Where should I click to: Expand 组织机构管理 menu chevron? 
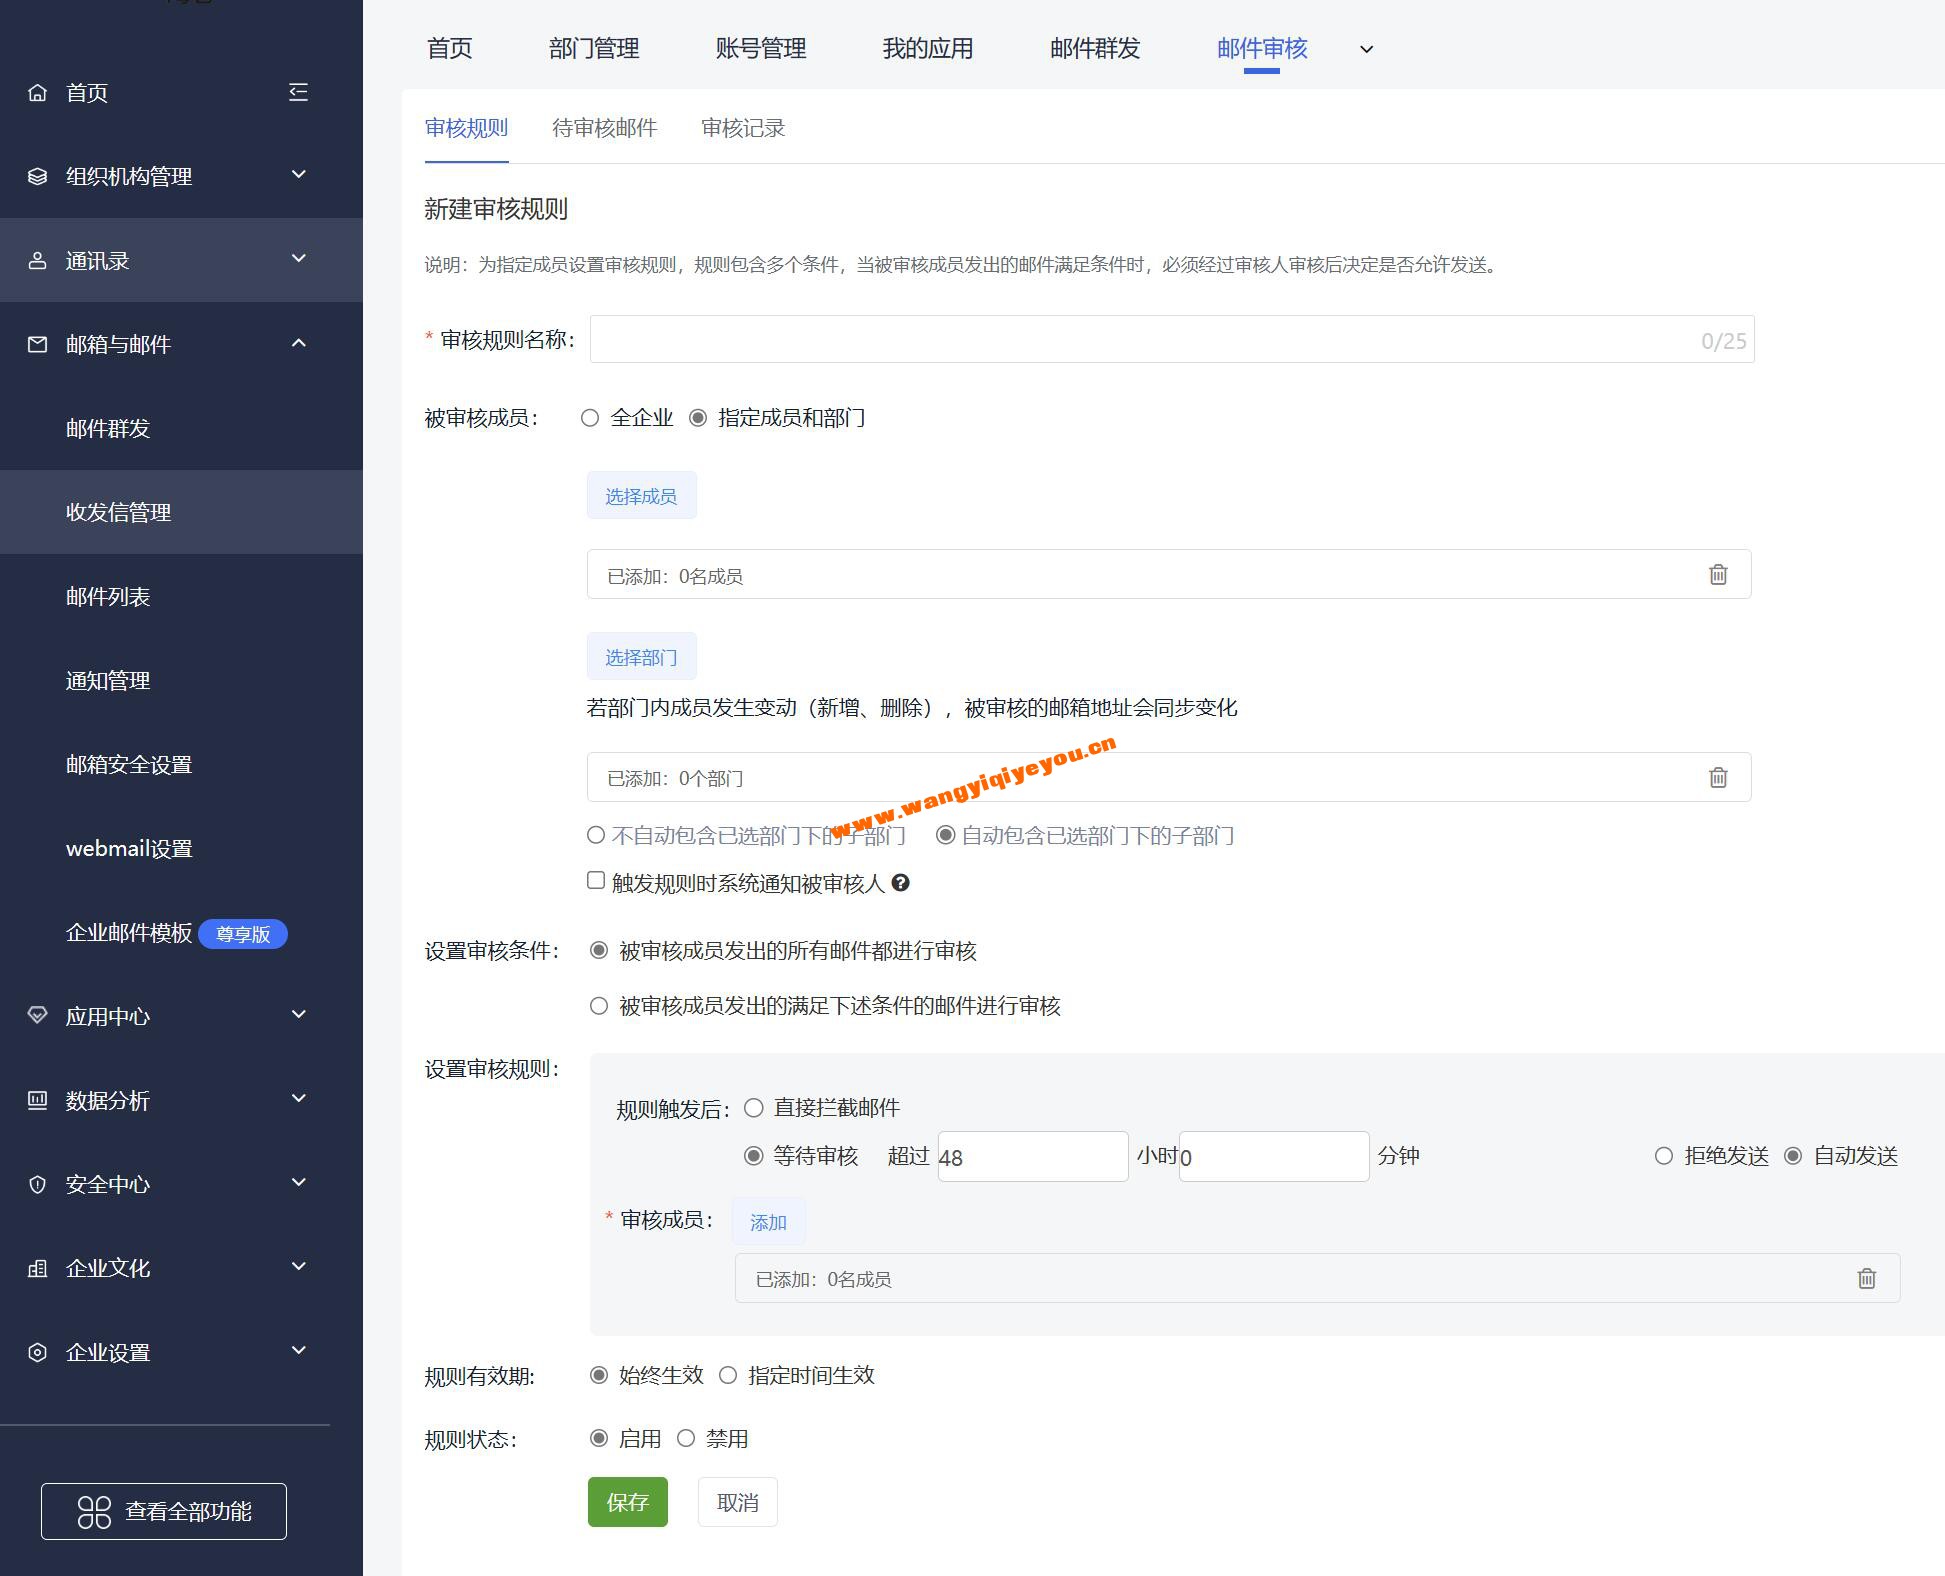click(x=298, y=175)
